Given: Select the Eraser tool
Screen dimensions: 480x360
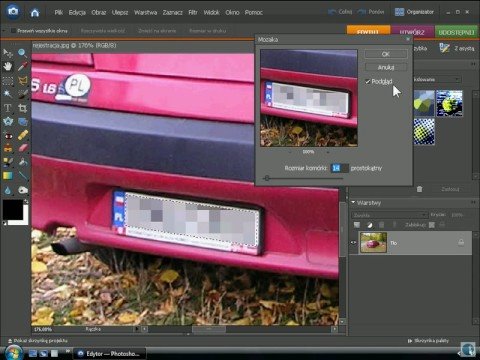Looking at the screenshot, I should (x=22, y=148).
